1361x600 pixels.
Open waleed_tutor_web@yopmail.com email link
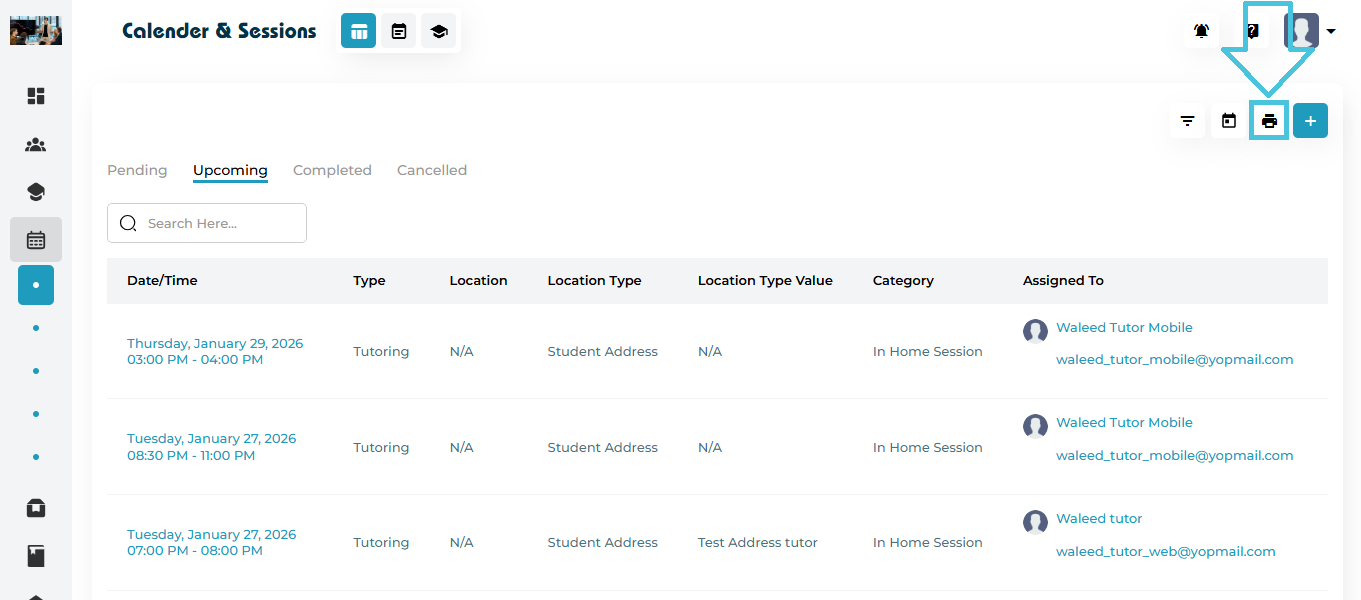pos(1165,551)
